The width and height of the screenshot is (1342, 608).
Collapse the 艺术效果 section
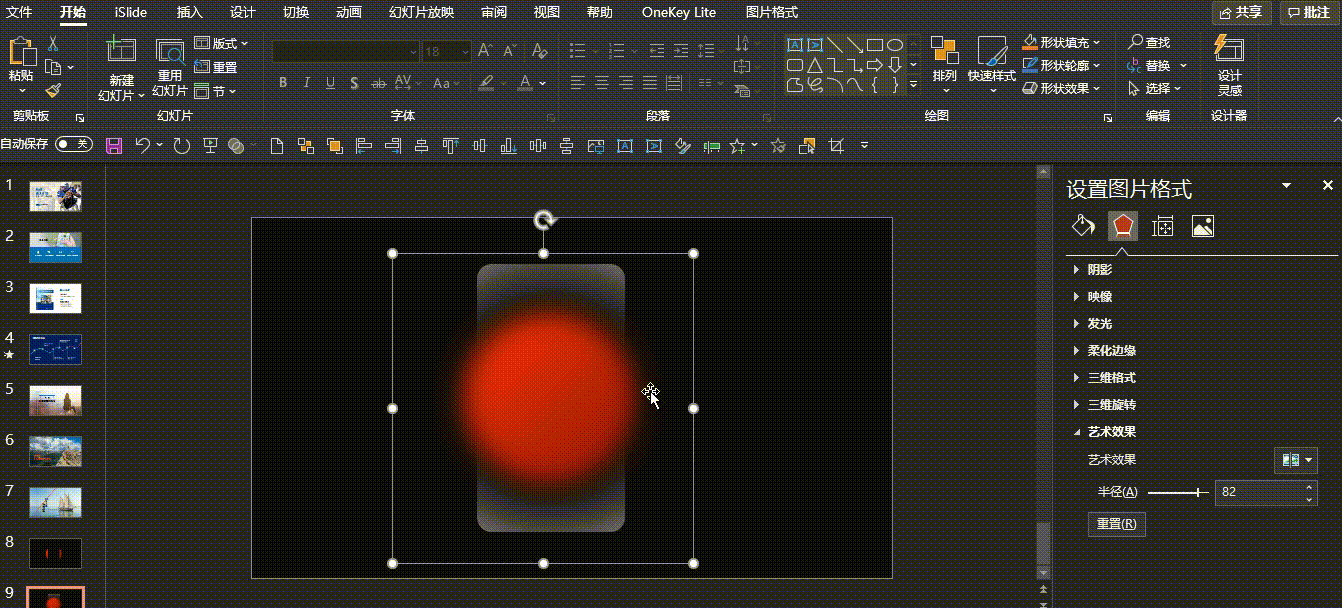coord(1111,432)
